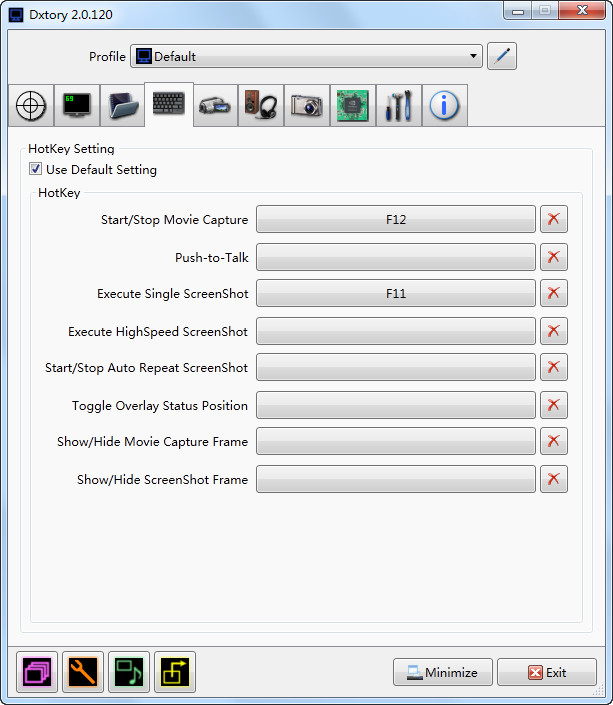Open the speaker and headphones audio tab
Image resolution: width=613 pixels, height=705 pixels.
[x=261, y=106]
